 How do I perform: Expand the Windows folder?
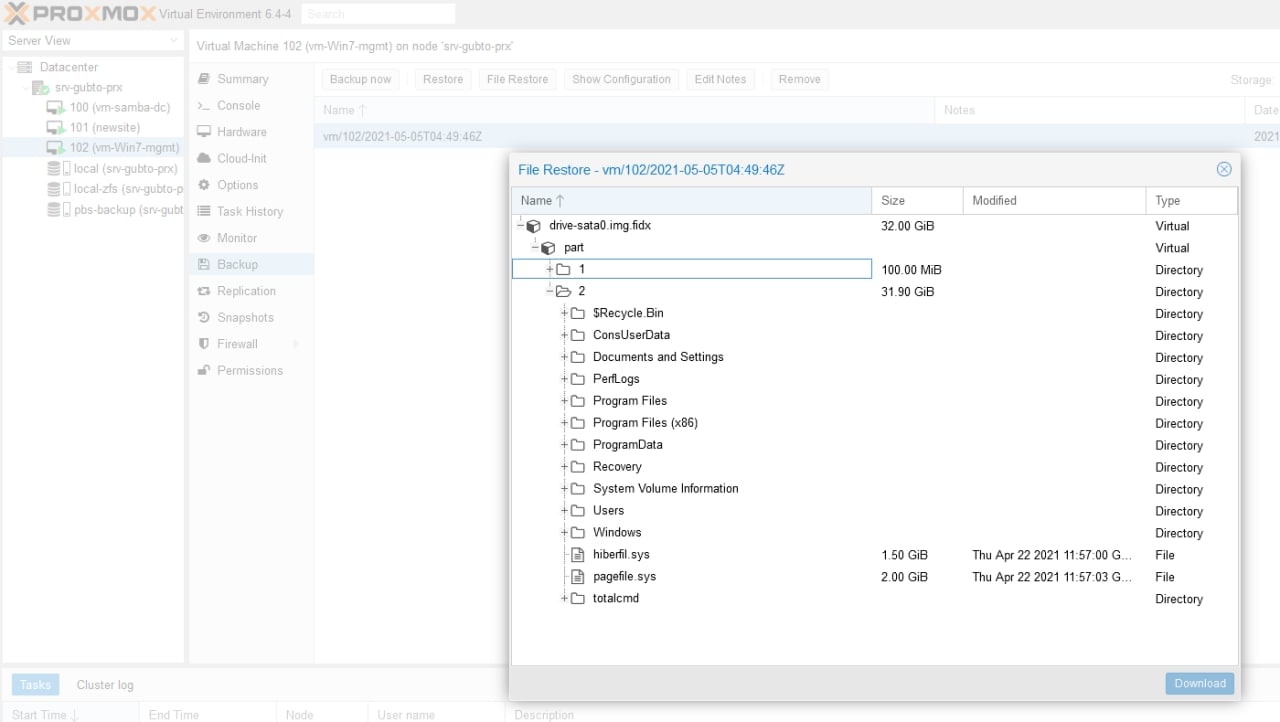[x=565, y=533]
